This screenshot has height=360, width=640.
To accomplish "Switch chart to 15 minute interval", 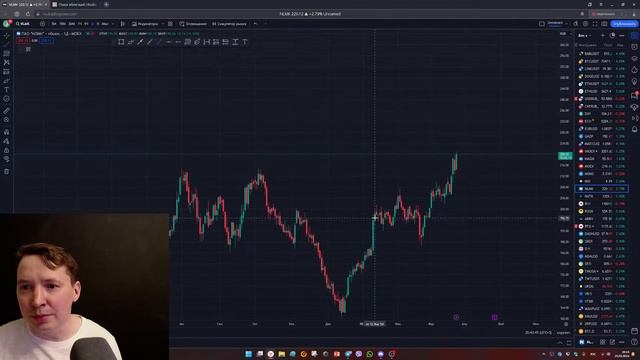I will click(x=62, y=24).
